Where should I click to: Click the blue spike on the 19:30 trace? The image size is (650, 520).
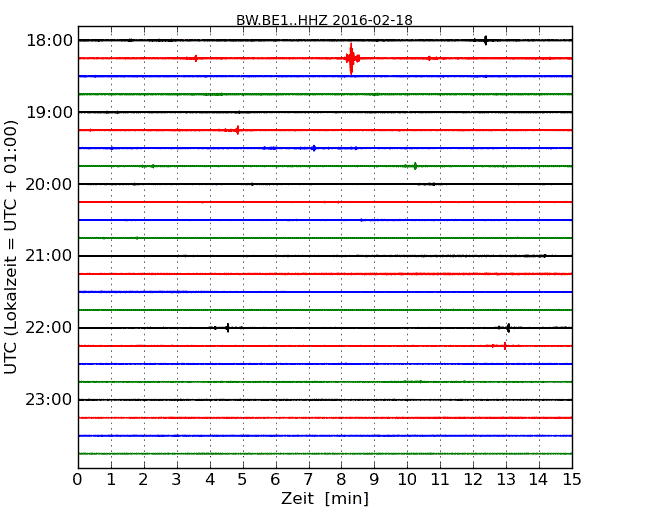click(x=314, y=148)
